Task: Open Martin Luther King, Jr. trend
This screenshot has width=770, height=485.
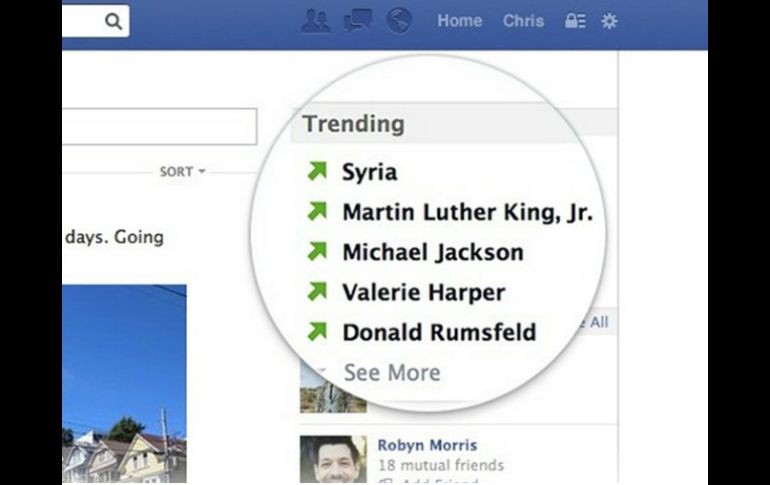Action: coord(468,212)
